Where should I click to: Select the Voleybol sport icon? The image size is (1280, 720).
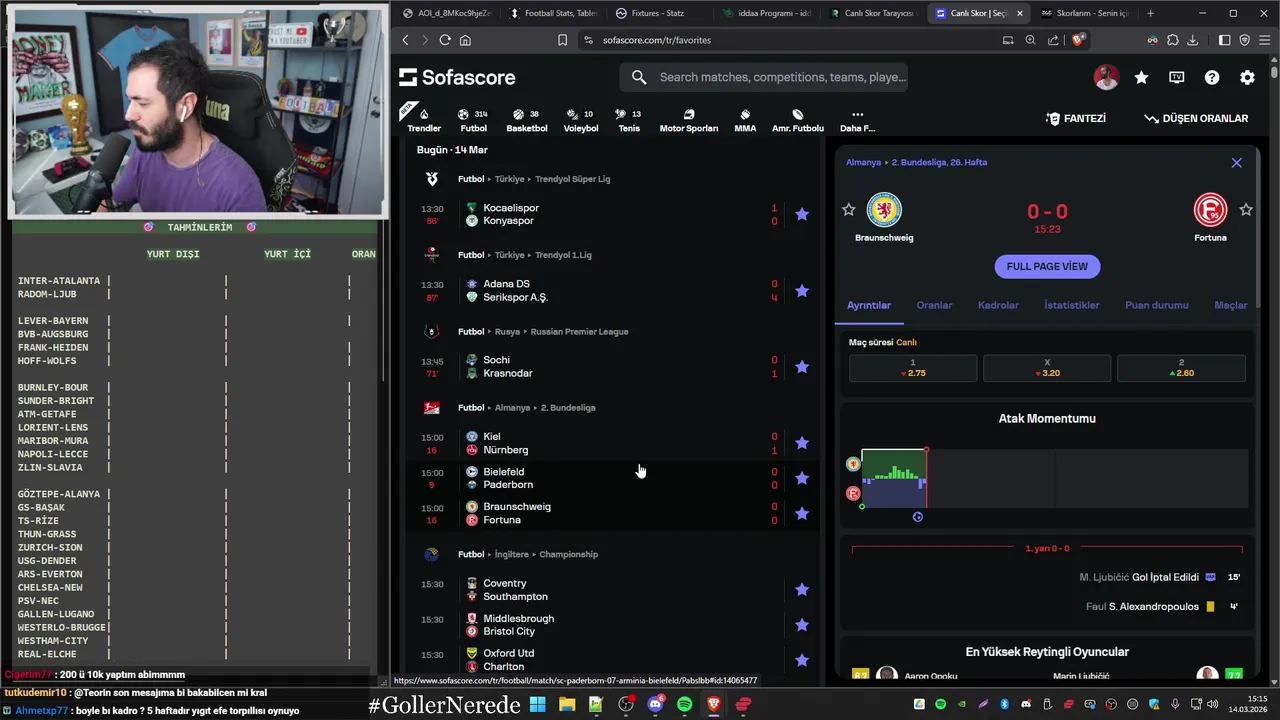[x=580, y=120]
